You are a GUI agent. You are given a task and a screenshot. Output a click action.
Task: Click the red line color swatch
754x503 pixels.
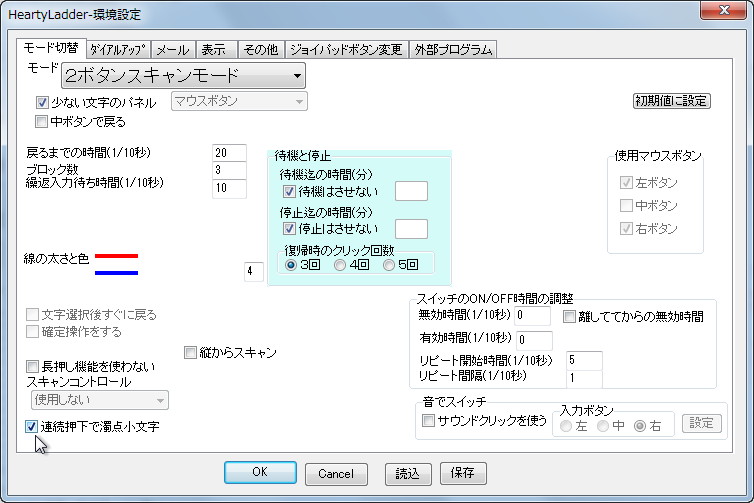(116, 256)
